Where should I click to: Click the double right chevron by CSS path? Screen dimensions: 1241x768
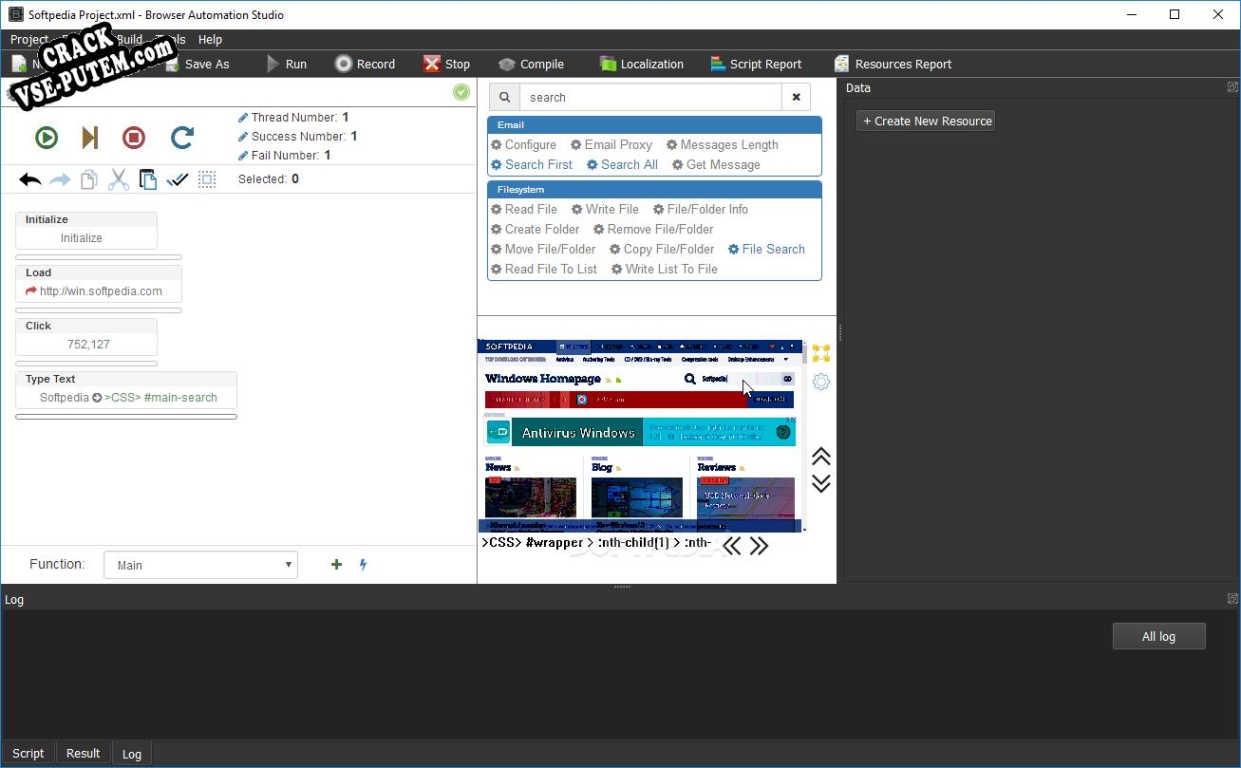pos(759,546)
